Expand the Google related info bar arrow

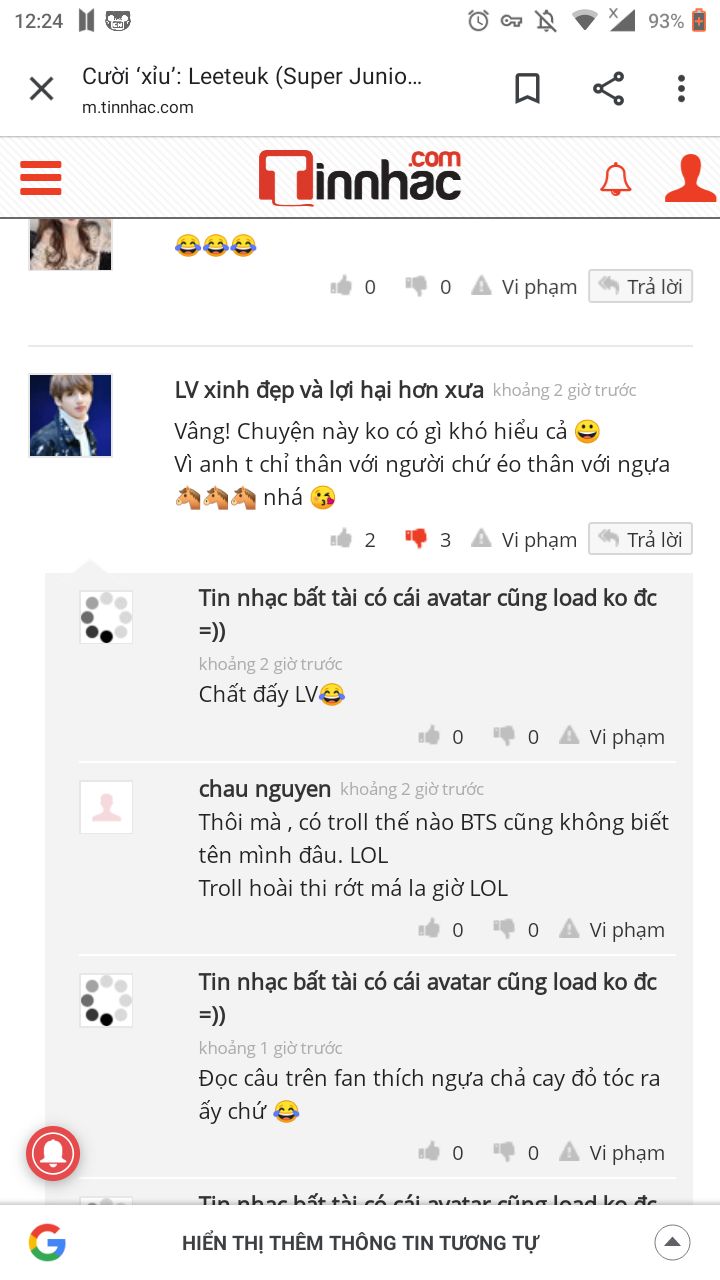pyautogui.click(x=672, y=1243)
